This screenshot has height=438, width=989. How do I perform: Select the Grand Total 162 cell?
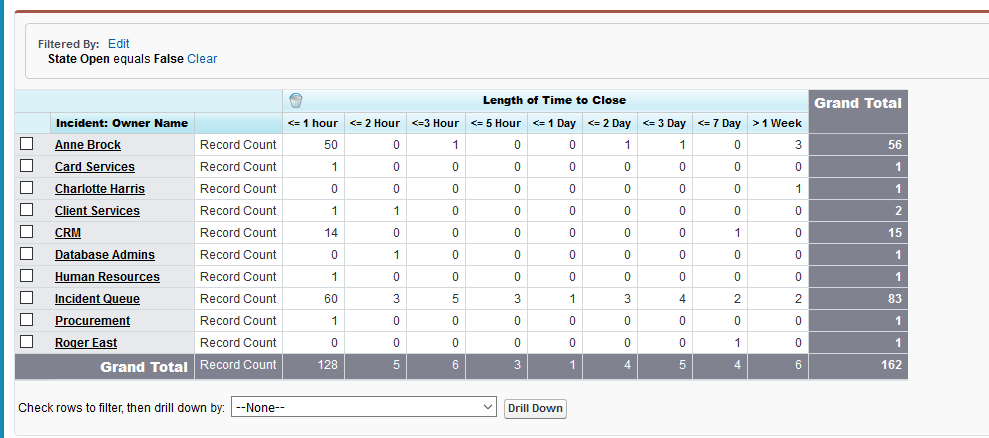(858, 365)
